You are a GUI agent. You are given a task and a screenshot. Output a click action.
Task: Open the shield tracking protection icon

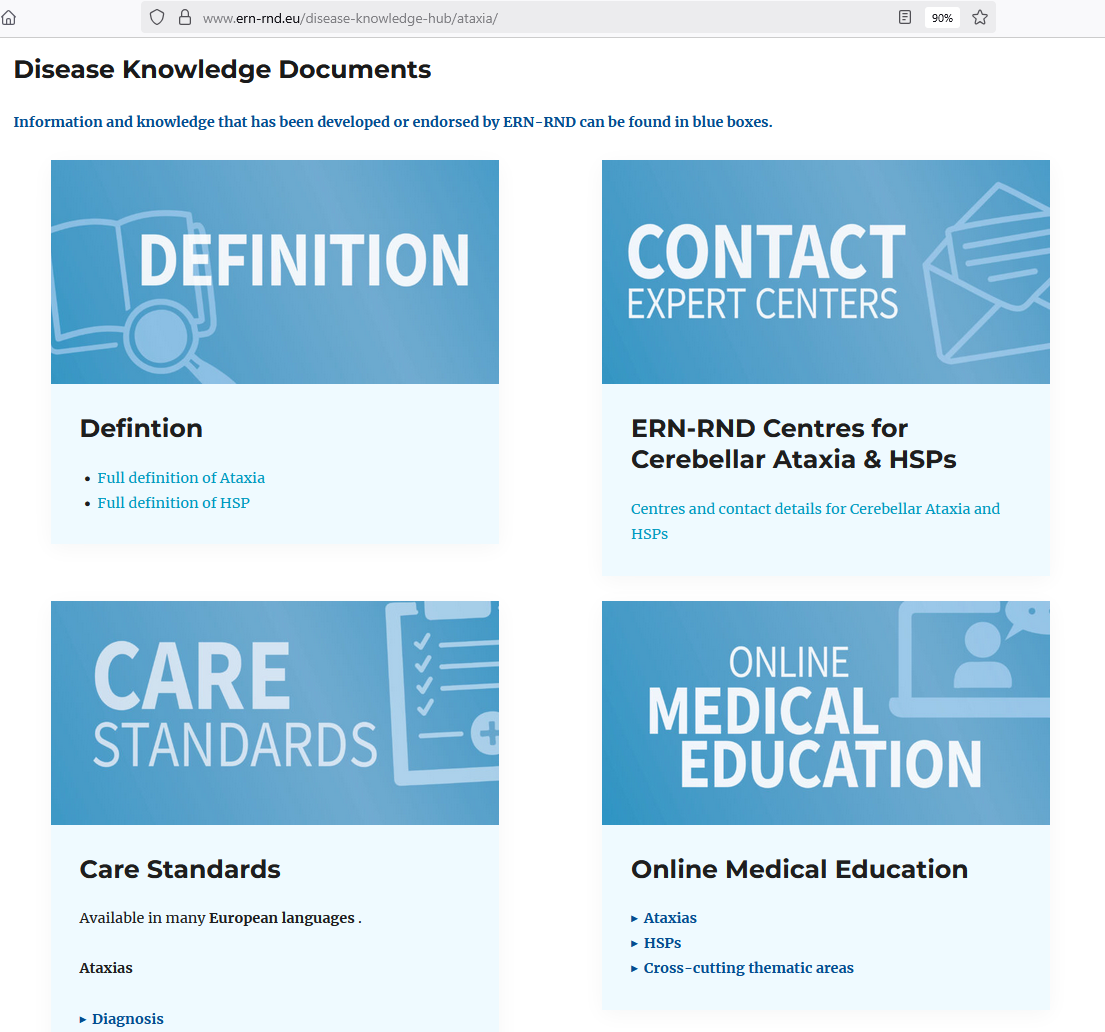pyautogui.click(x=157, y=18)
